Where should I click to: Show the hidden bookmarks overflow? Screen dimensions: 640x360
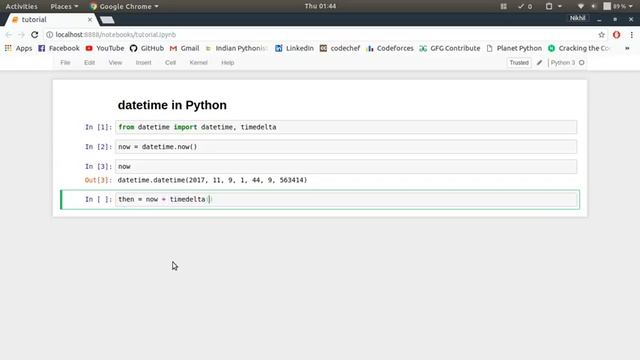(627, 48)
